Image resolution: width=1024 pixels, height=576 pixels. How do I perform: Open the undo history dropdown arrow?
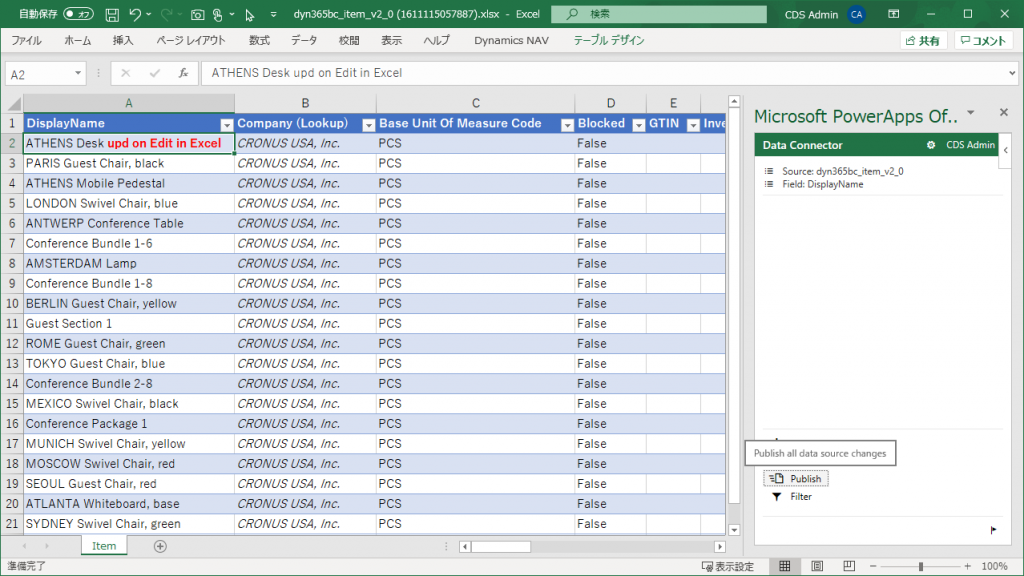click(x=149, y=14)
